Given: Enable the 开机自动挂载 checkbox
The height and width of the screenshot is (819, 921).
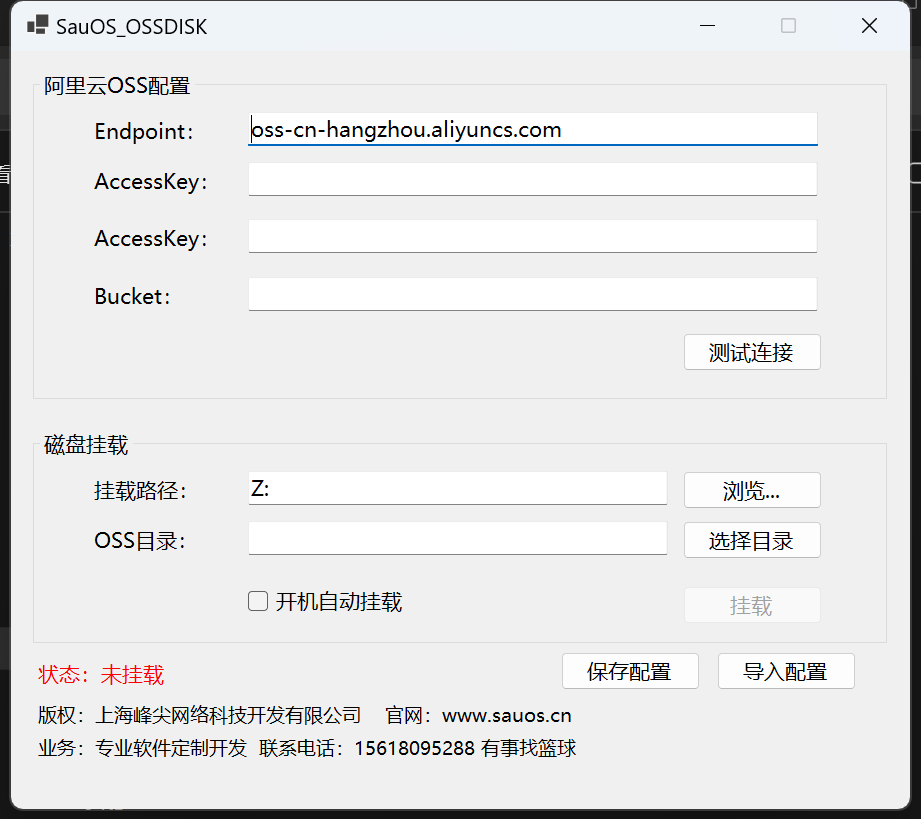Looking at the screenshot, I should click(x=258, y=601).
